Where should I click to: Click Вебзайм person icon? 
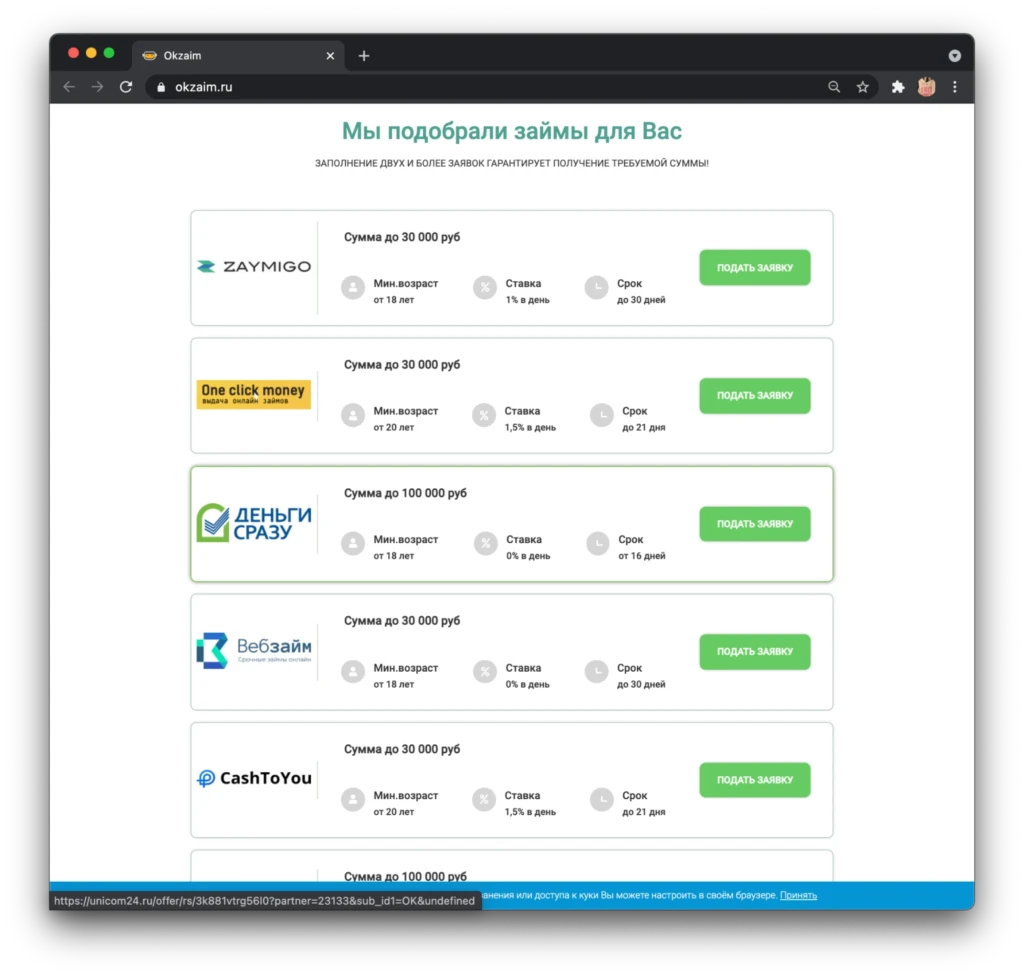click(x=353, y=672)
